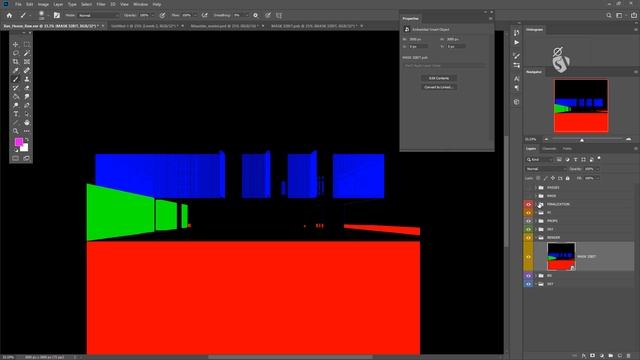
Task: Expand the BG layer group arrow
Action: (536, 276)
